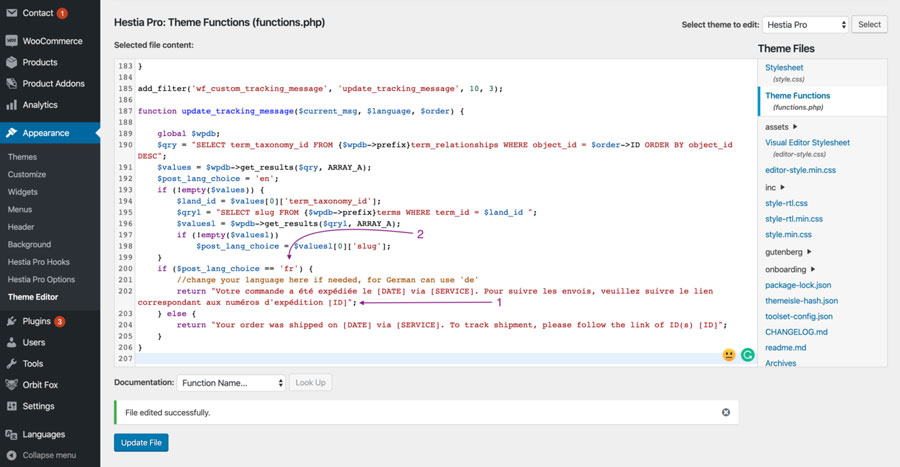900x467 pixels.
Task: Open the Archives file link
Action: coord(780,363)
